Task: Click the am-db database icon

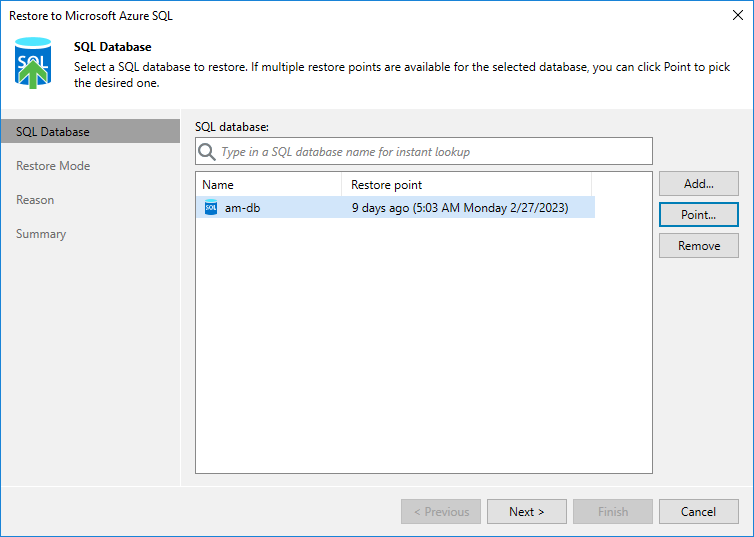Action: point(211,207)
